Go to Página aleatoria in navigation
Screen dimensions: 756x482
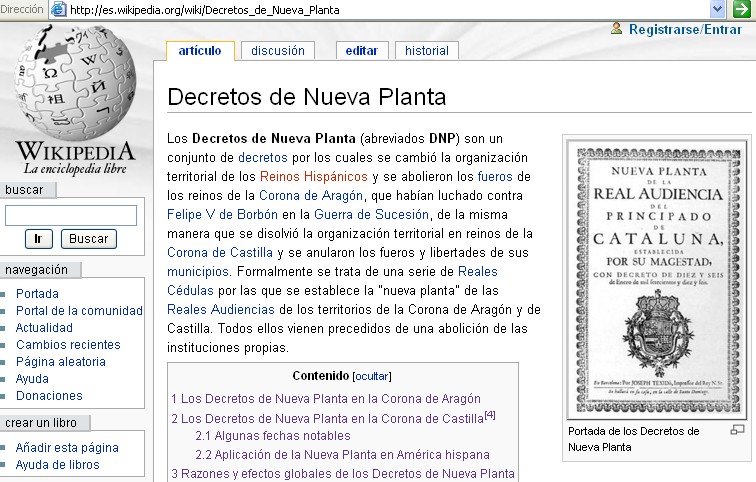pyautogui.click(x=61, y=362)
